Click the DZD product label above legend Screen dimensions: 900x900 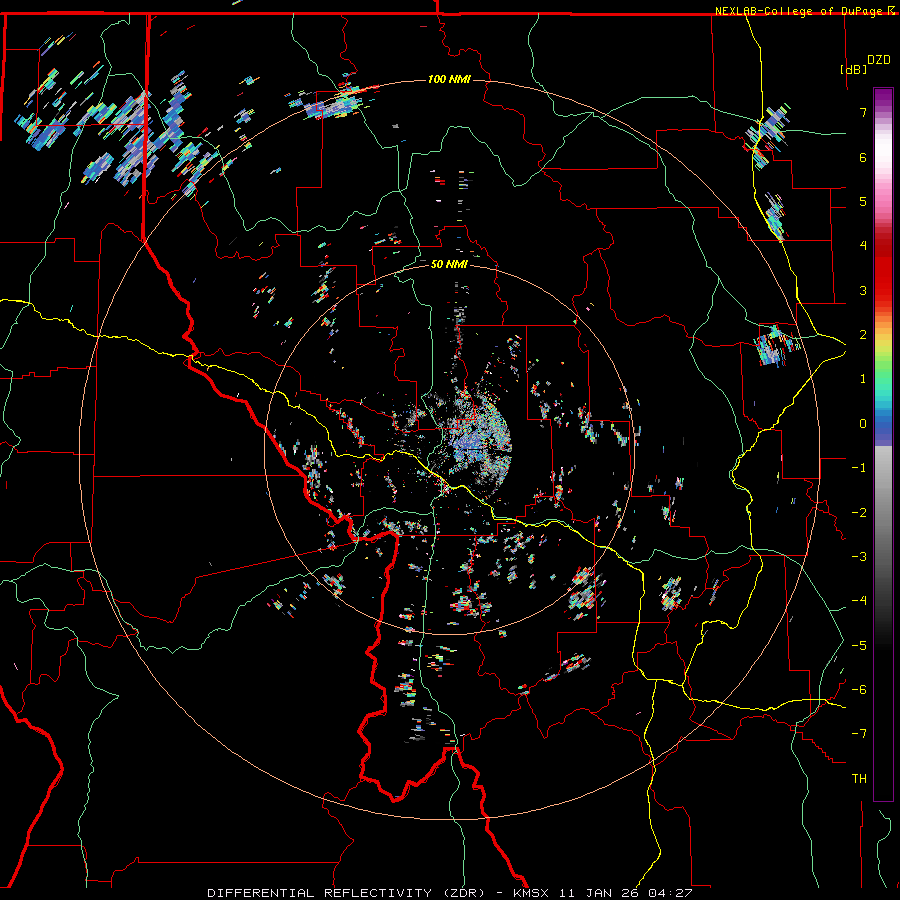[879, 60]
